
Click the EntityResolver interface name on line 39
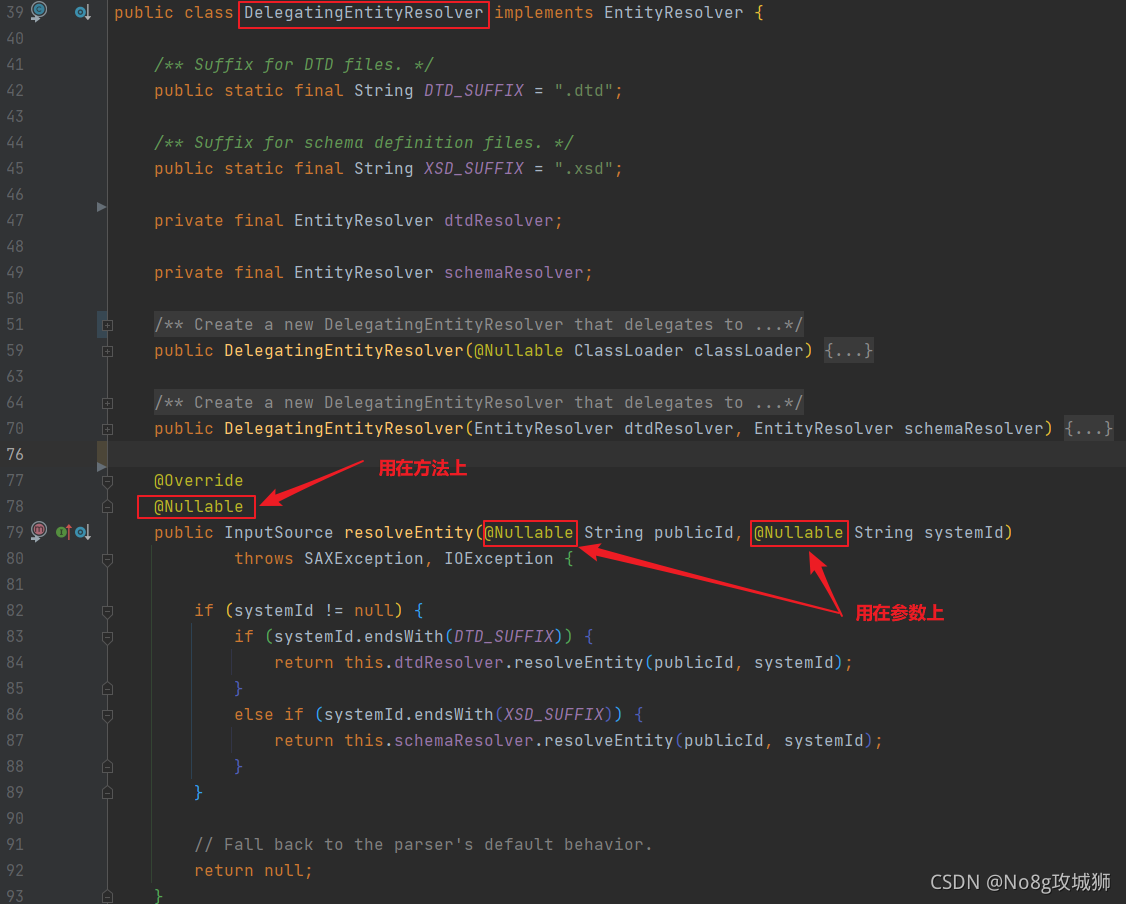click(x=673, y=13)
